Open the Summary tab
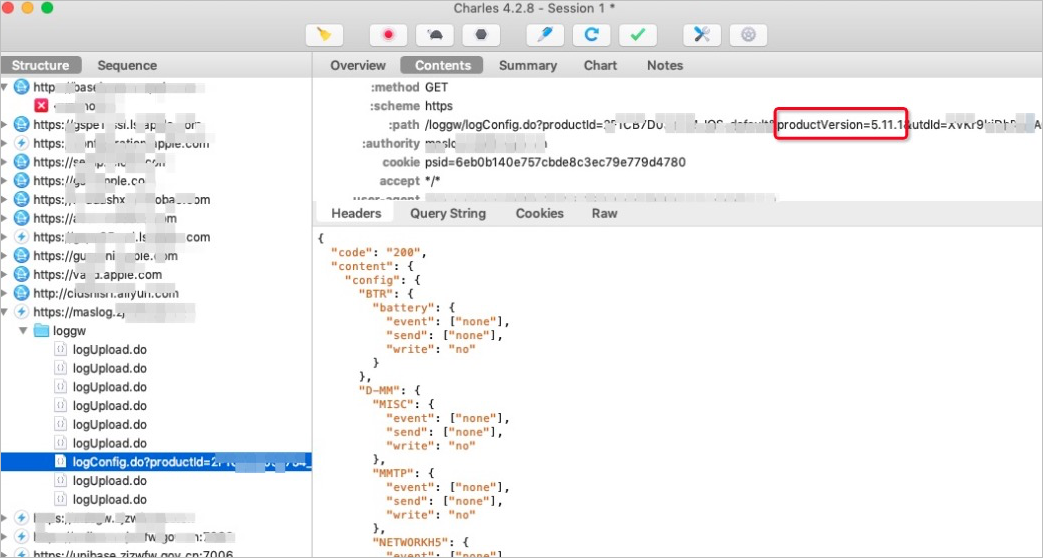The width and height of the screenshot is (1043, 558). click(528, 65)
